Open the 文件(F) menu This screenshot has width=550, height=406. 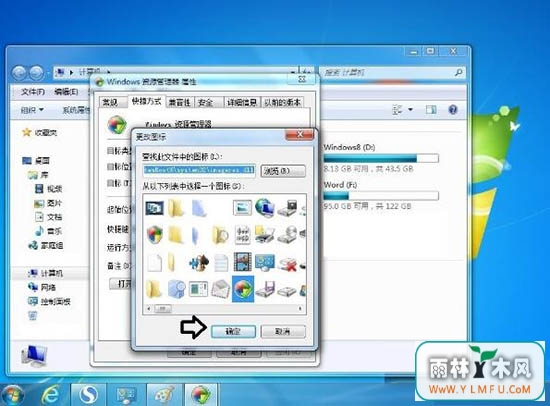(33, 92)
